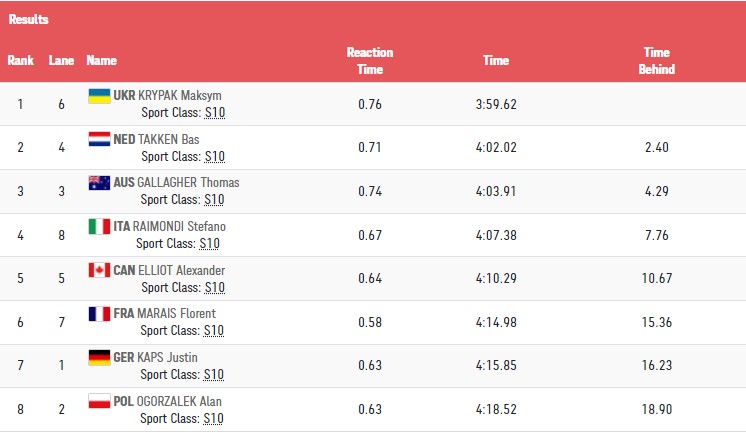The height and width of the screenshot is (432, 746).
Task: Click the Time Behind column header
Action: tap(656, 61)
